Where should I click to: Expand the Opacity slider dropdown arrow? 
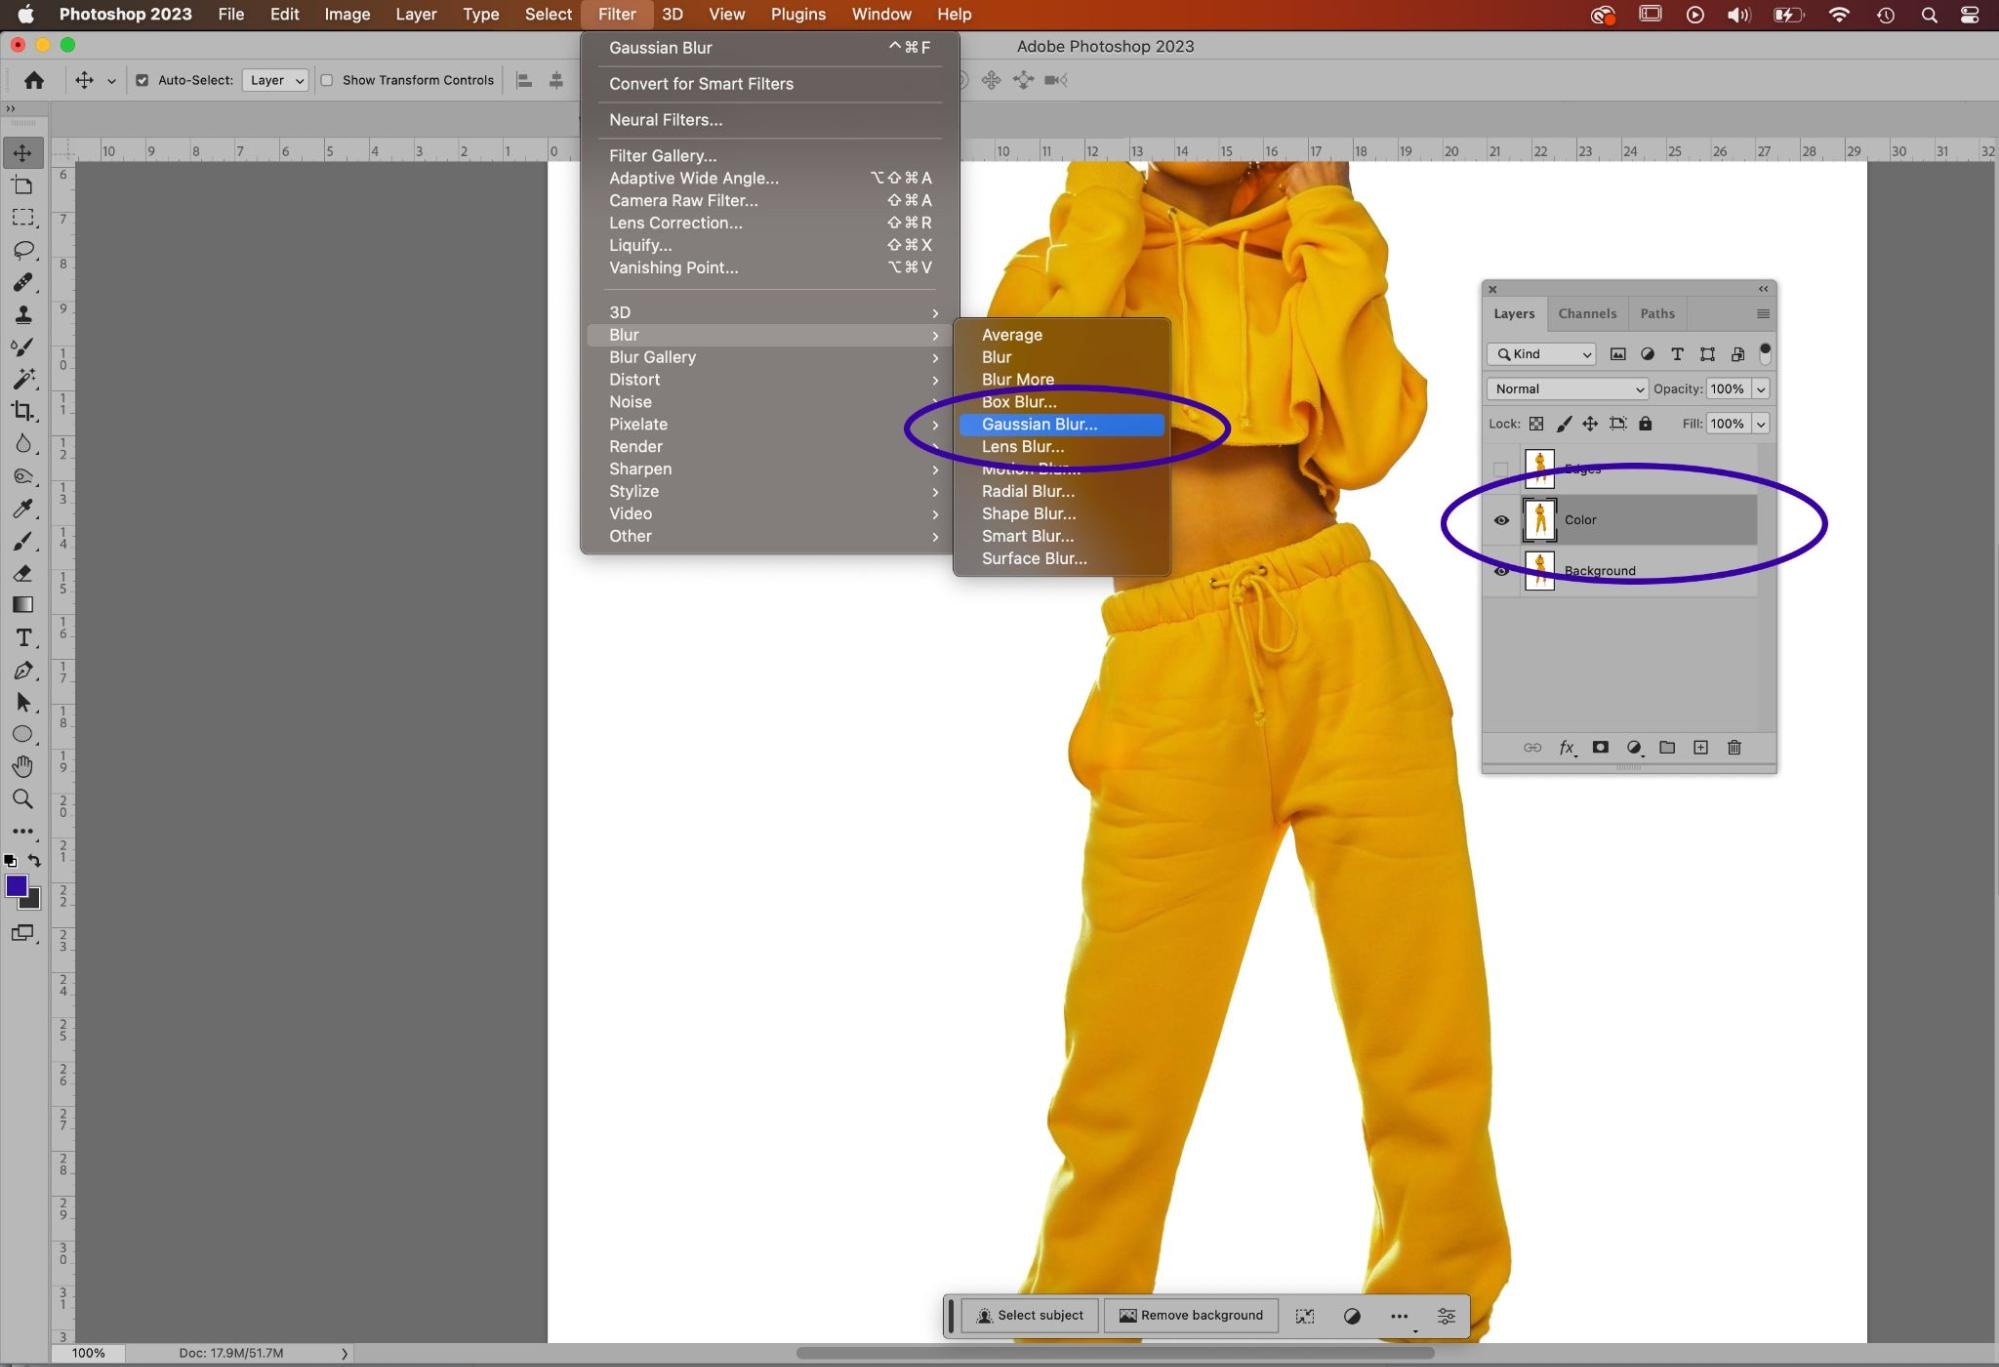click(1761, 389)
